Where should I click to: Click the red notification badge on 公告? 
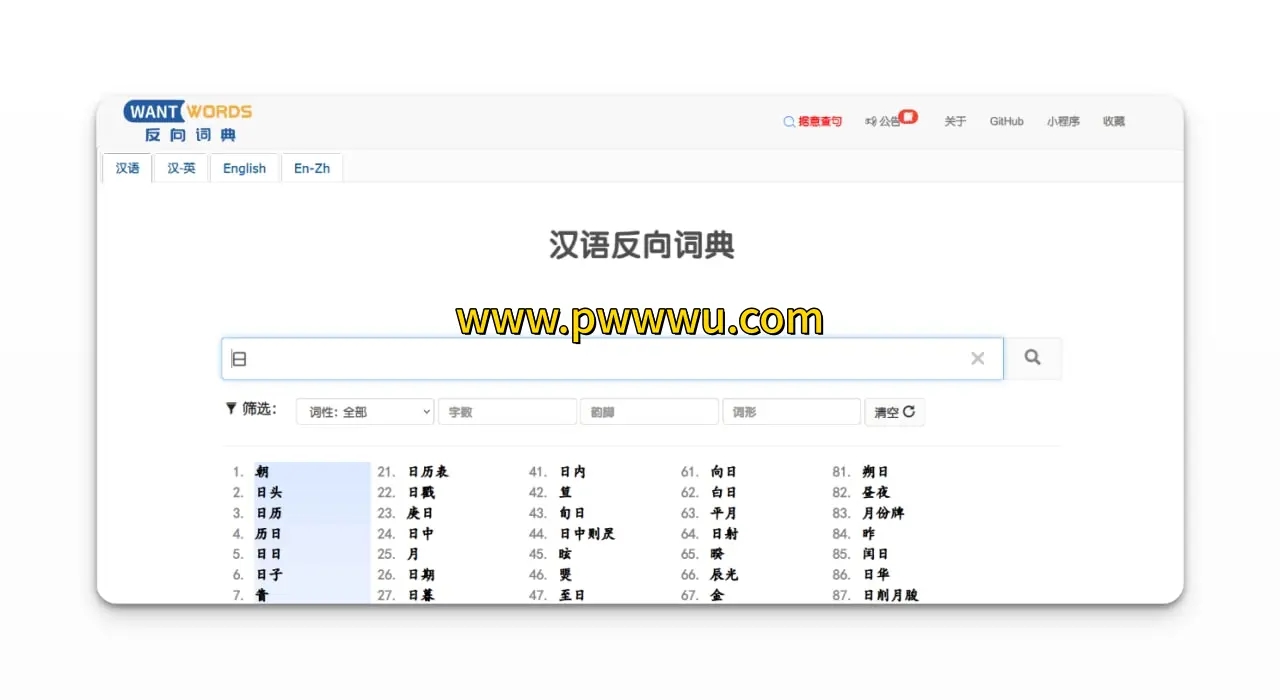coord(908,117)
